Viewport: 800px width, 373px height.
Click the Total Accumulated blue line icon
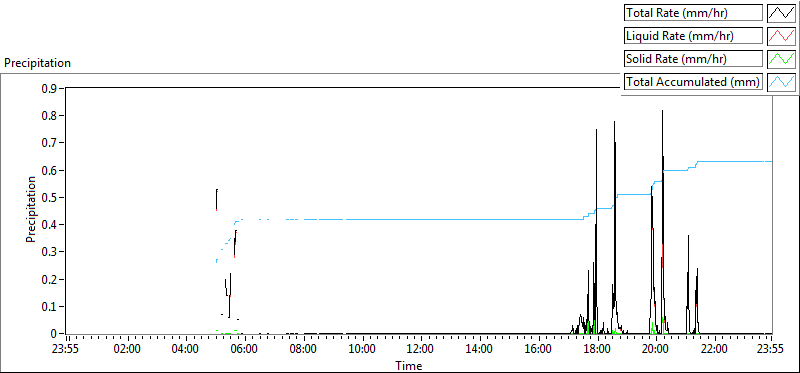pyautogui.click(x=782, y=82)
